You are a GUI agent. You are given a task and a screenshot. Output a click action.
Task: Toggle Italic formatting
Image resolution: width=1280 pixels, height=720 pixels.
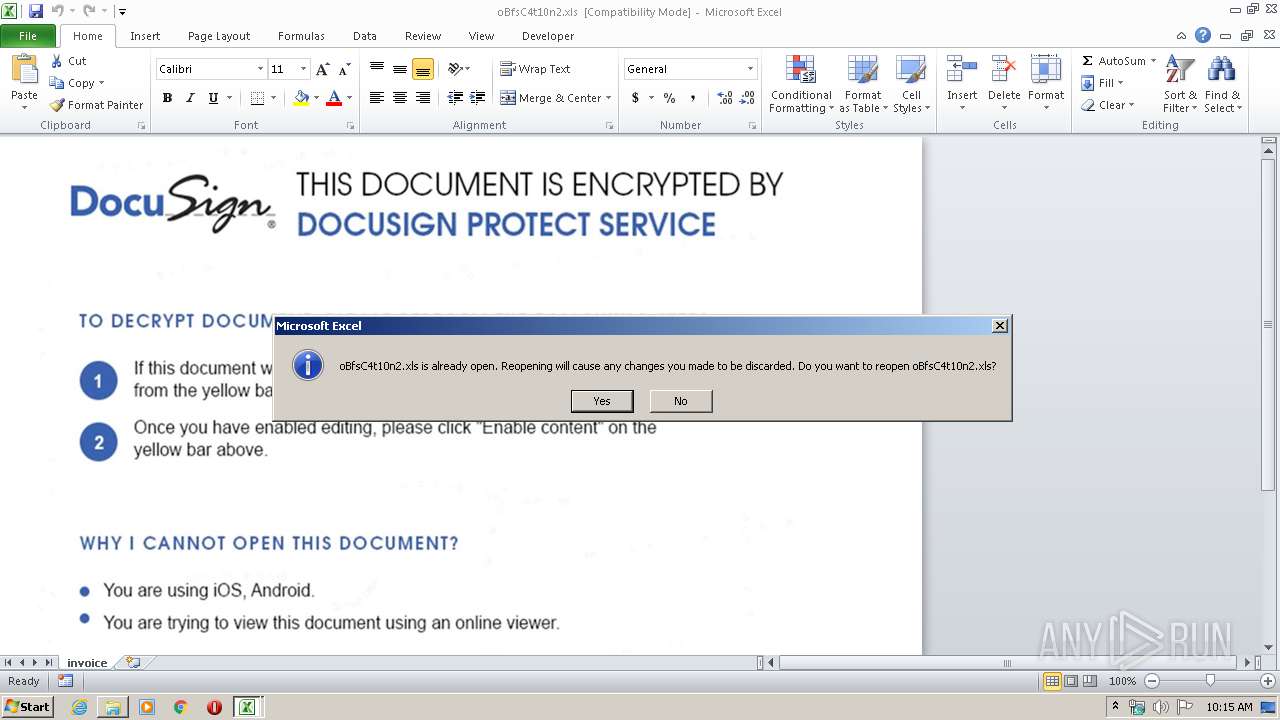190,98
